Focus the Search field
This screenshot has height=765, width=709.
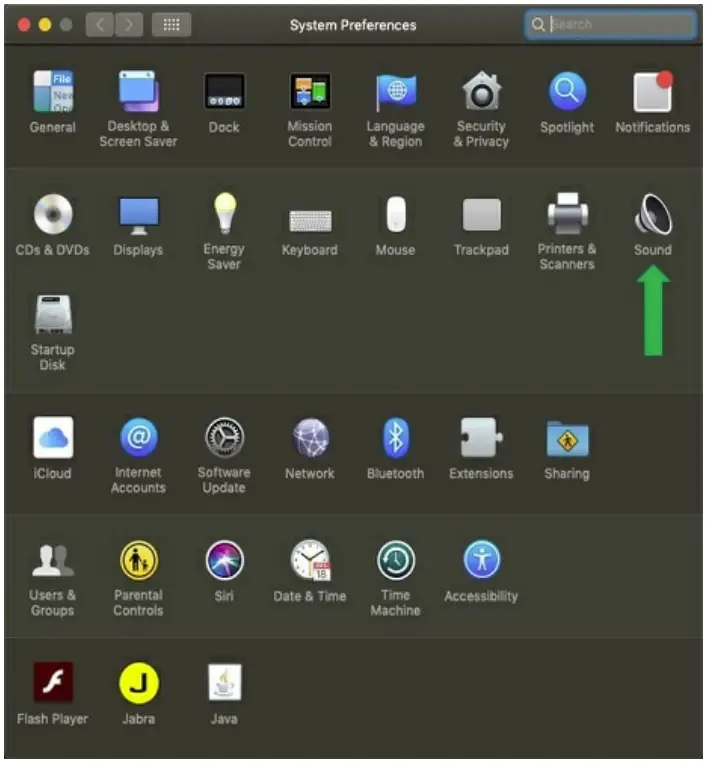[x=610, y=24]
